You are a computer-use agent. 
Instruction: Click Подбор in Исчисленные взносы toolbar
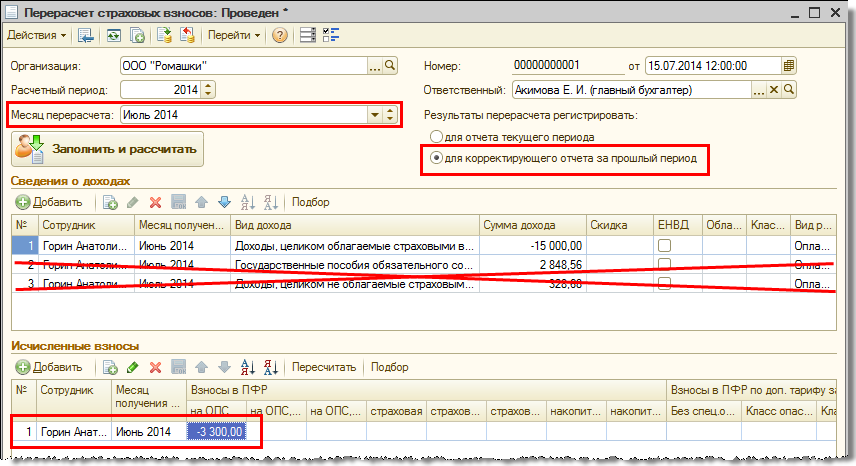coord(390,367)
